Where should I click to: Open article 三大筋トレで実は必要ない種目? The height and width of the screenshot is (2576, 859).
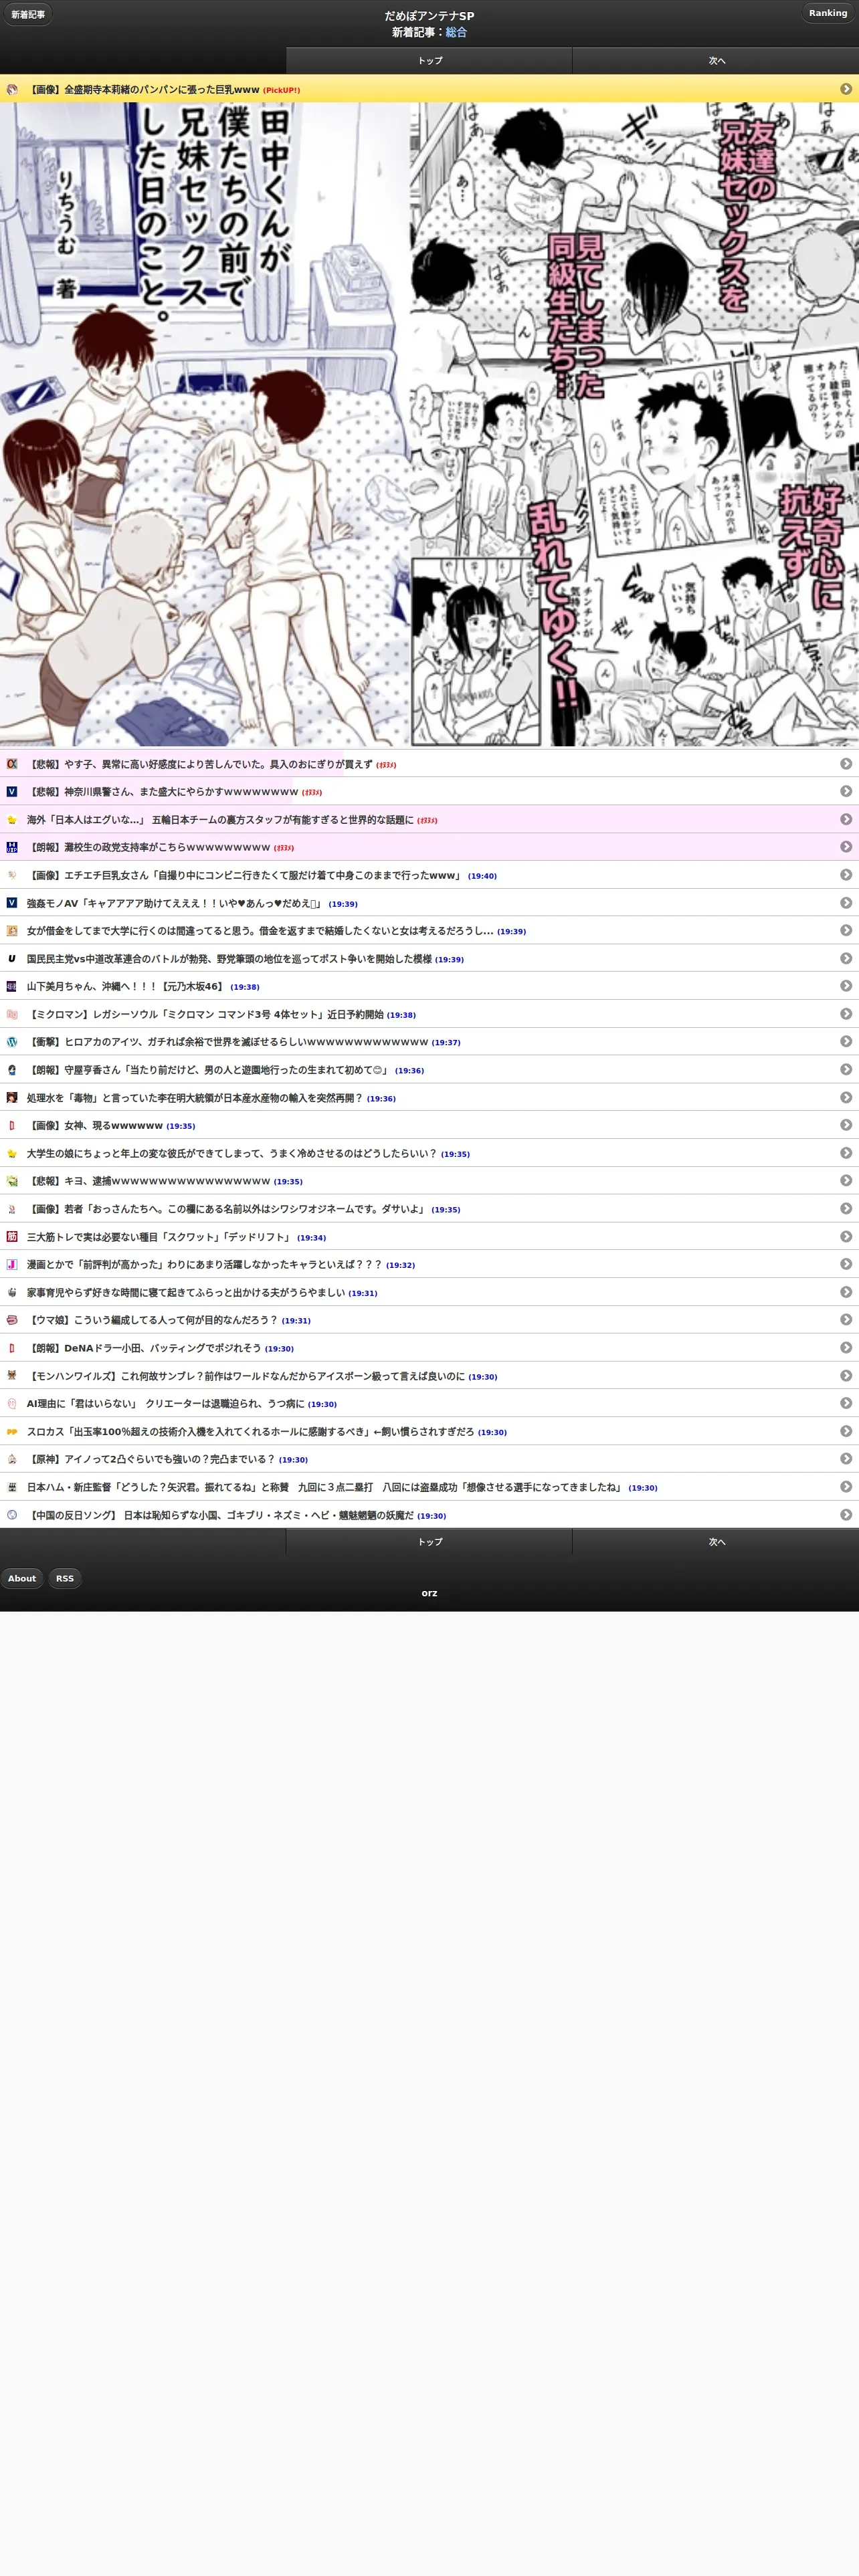[x=429, y=1237]
